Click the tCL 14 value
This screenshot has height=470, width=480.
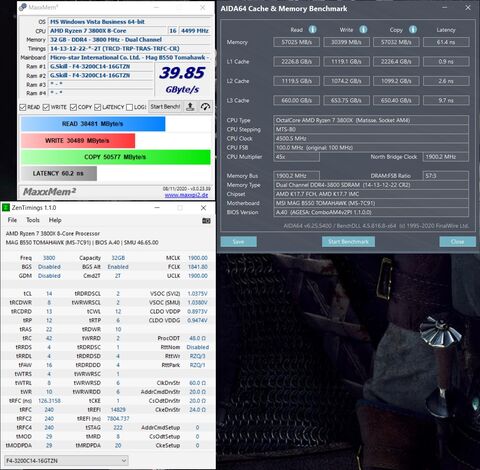[49, 294]
